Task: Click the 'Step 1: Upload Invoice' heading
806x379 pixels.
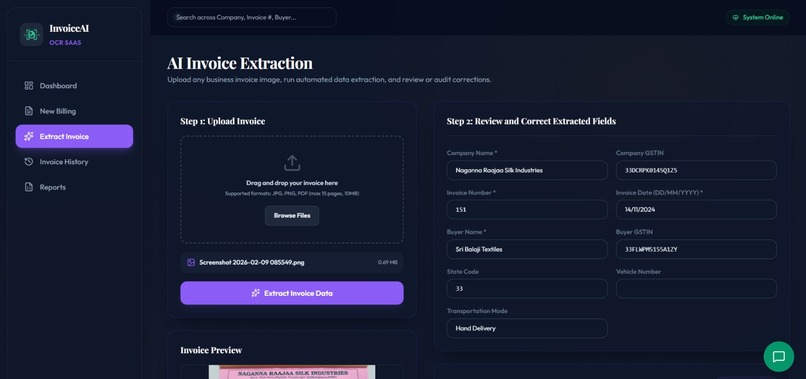Action: tap(223, 121)
